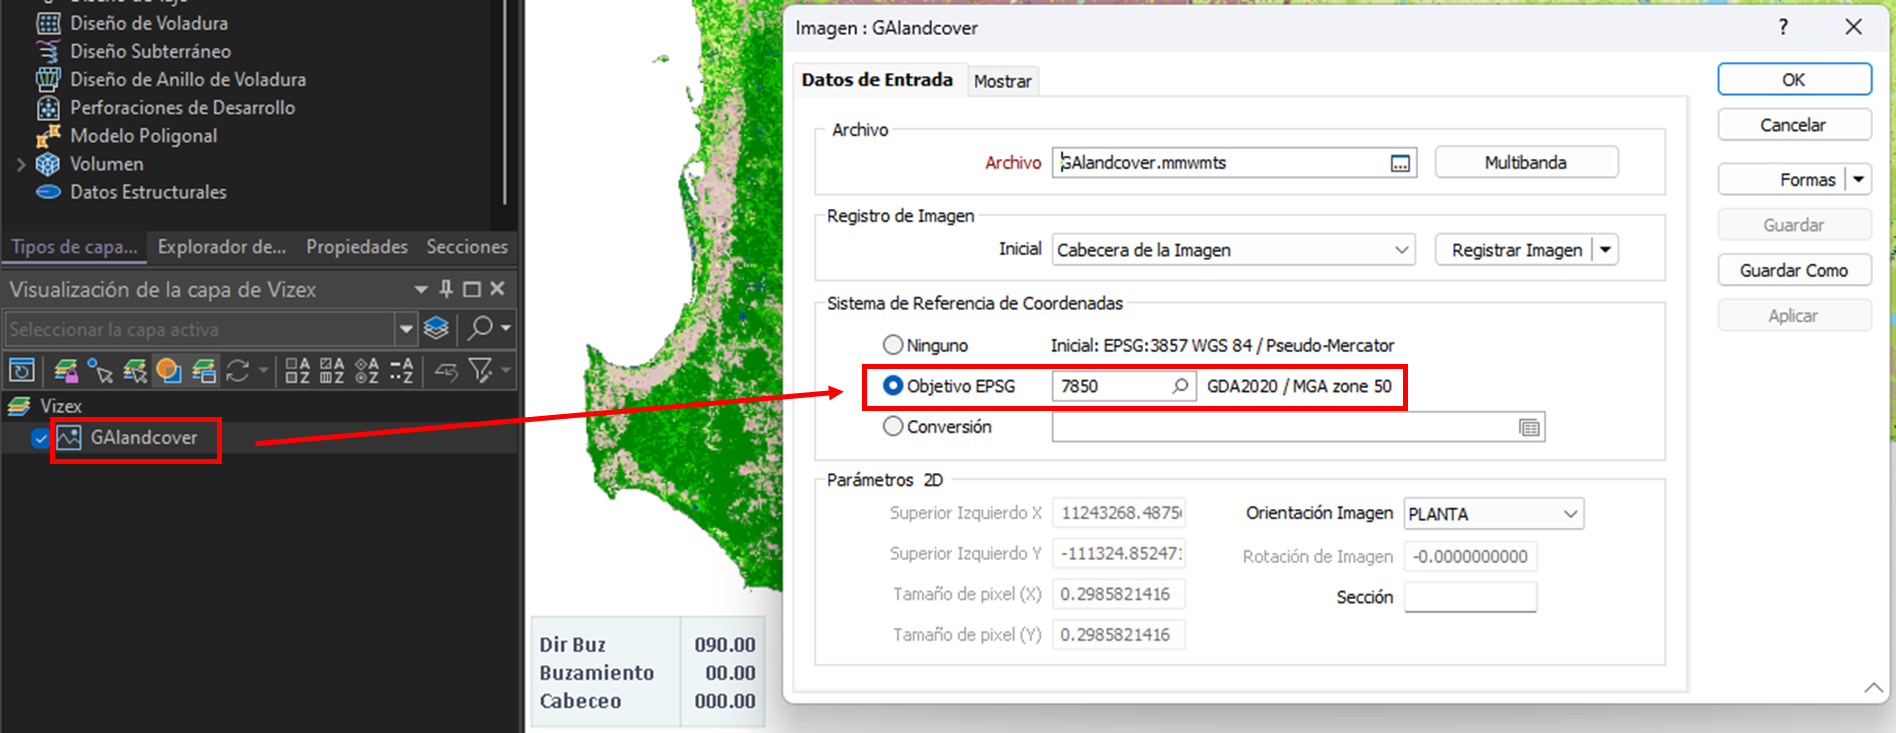
Task: Click the refresh window icon in layer toolbar
Action: click(22, 371)
